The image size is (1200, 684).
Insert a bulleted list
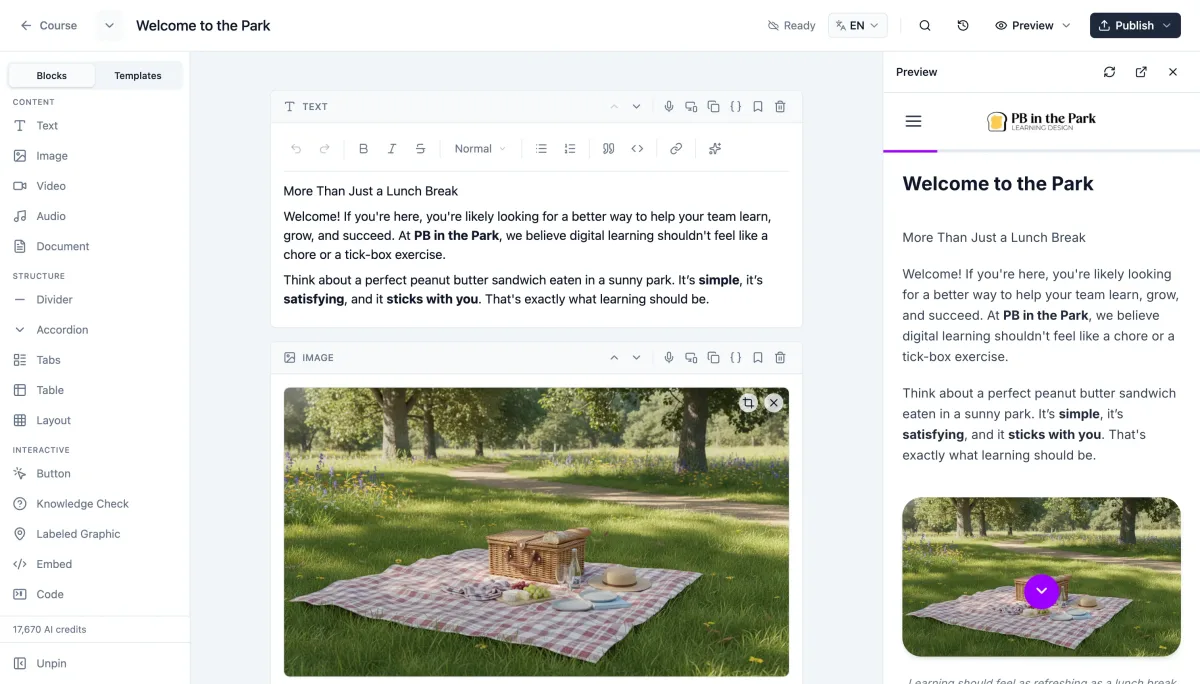(541, 148)
